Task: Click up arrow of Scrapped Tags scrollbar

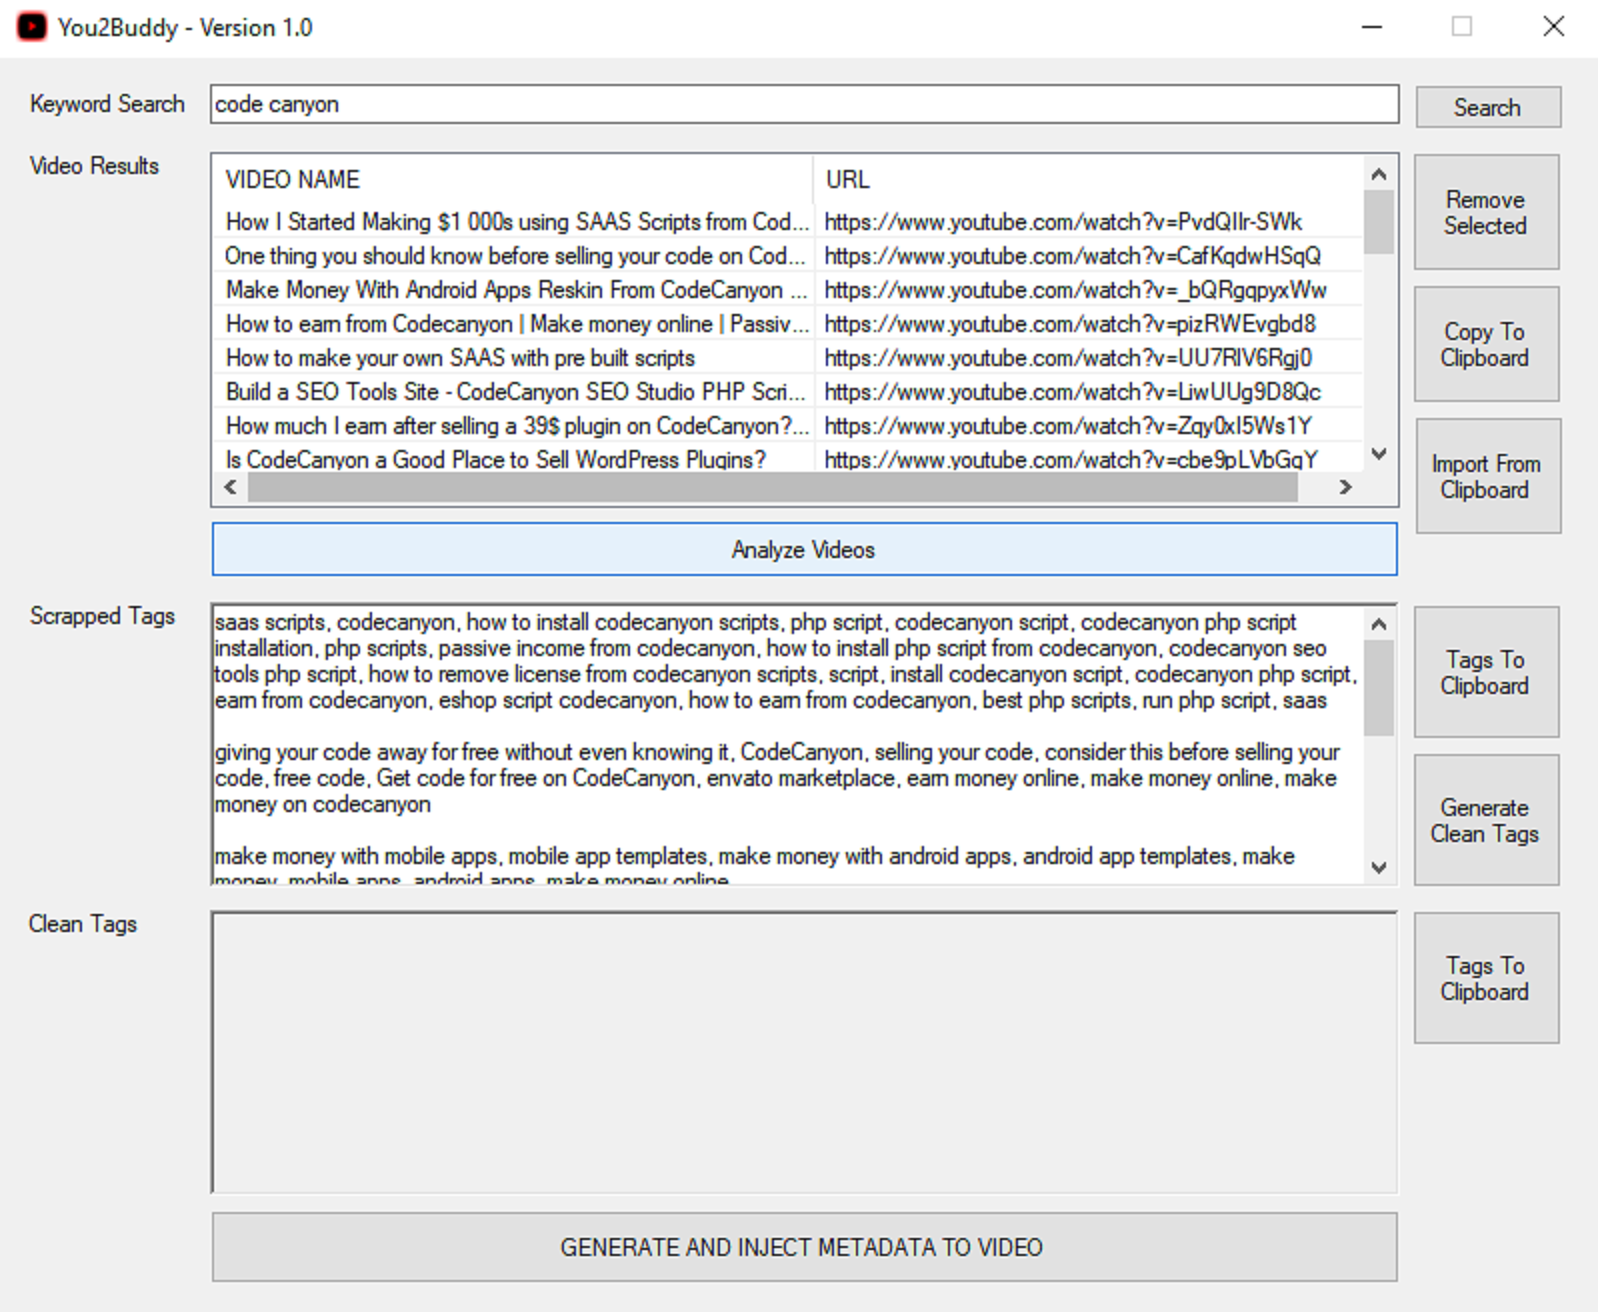Action: (1379, 624)
